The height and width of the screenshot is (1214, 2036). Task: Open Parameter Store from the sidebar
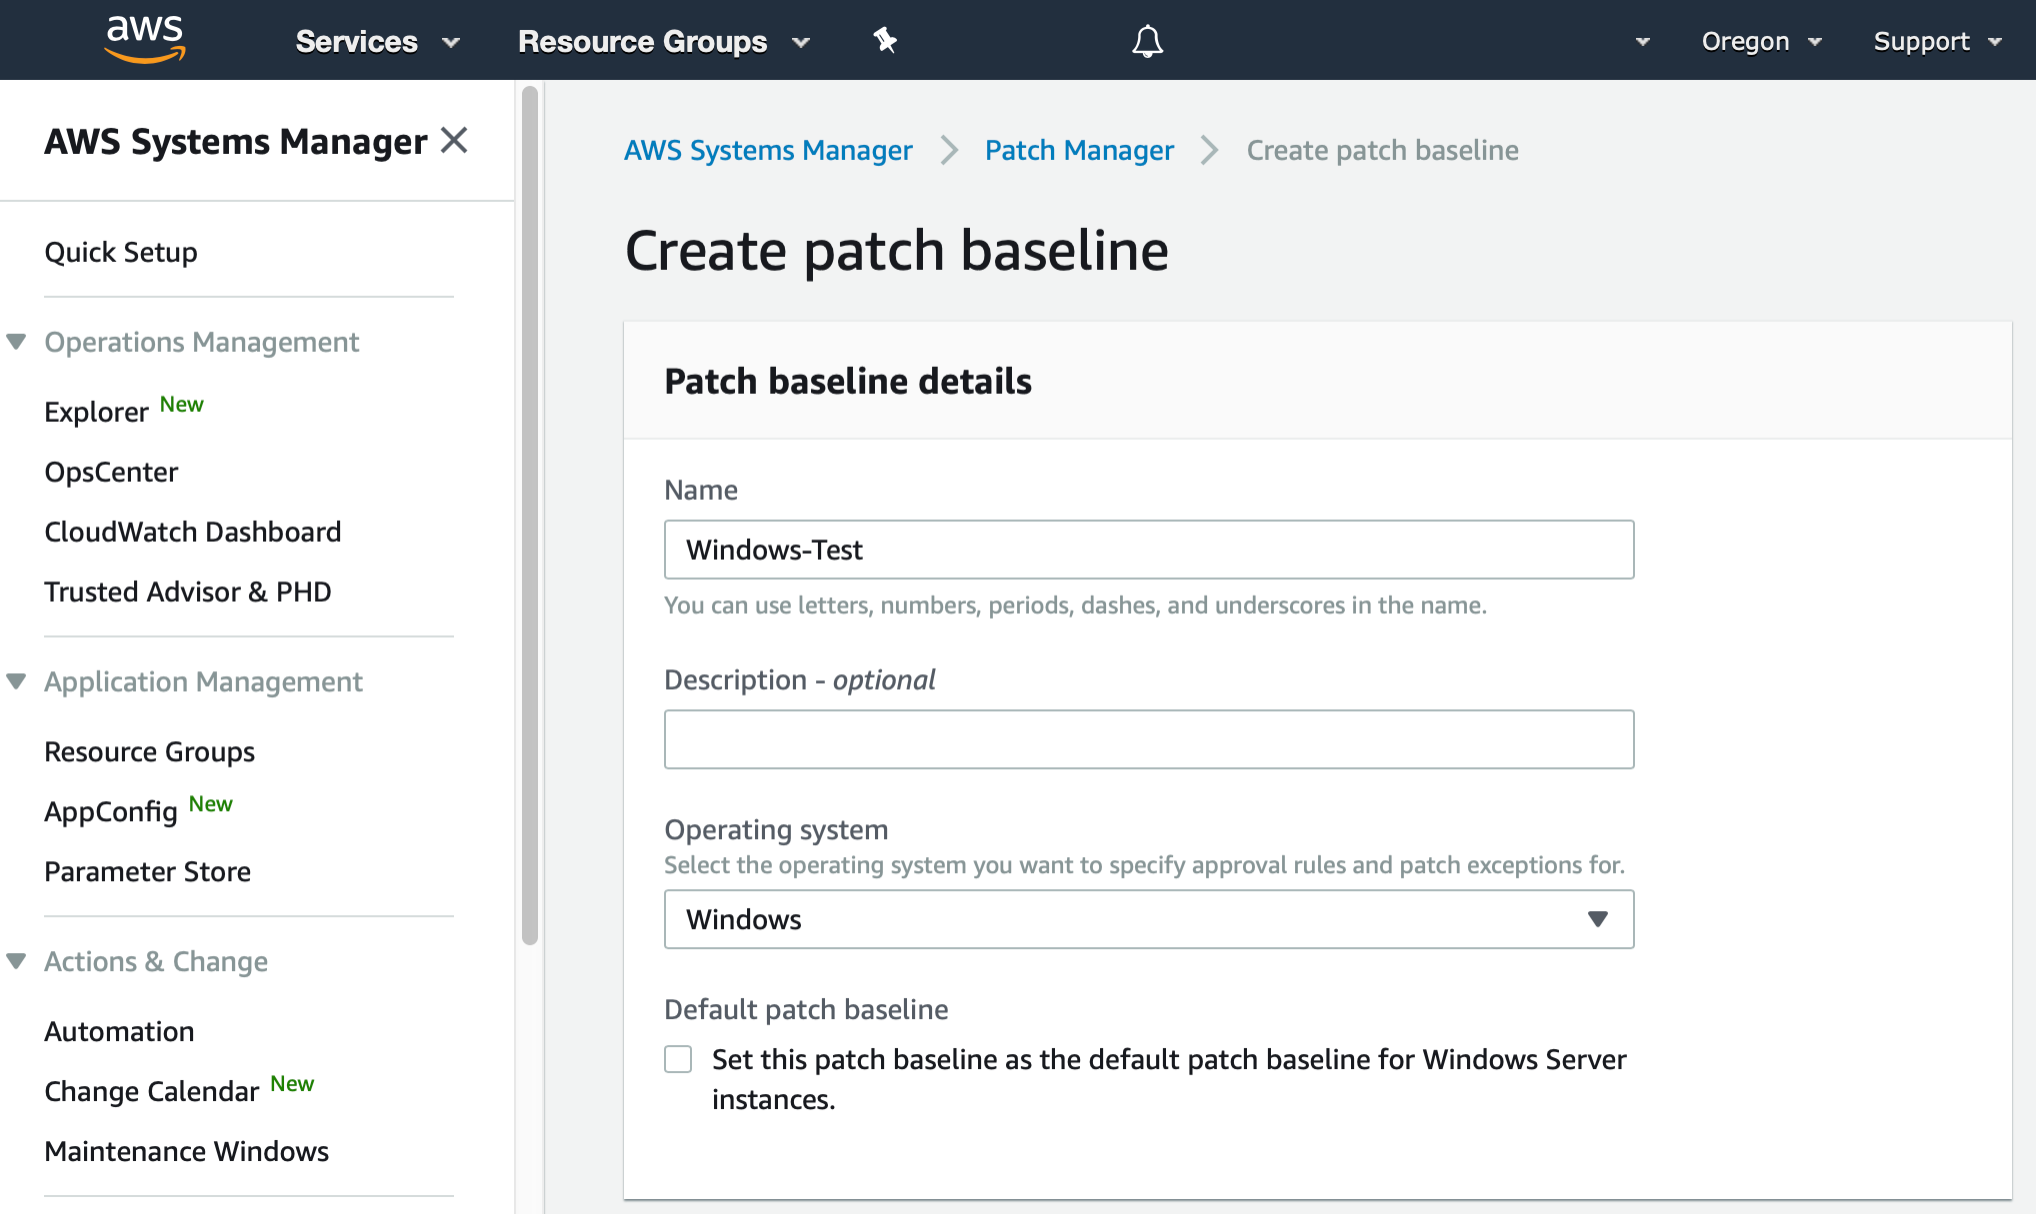[x=147, y=871]
